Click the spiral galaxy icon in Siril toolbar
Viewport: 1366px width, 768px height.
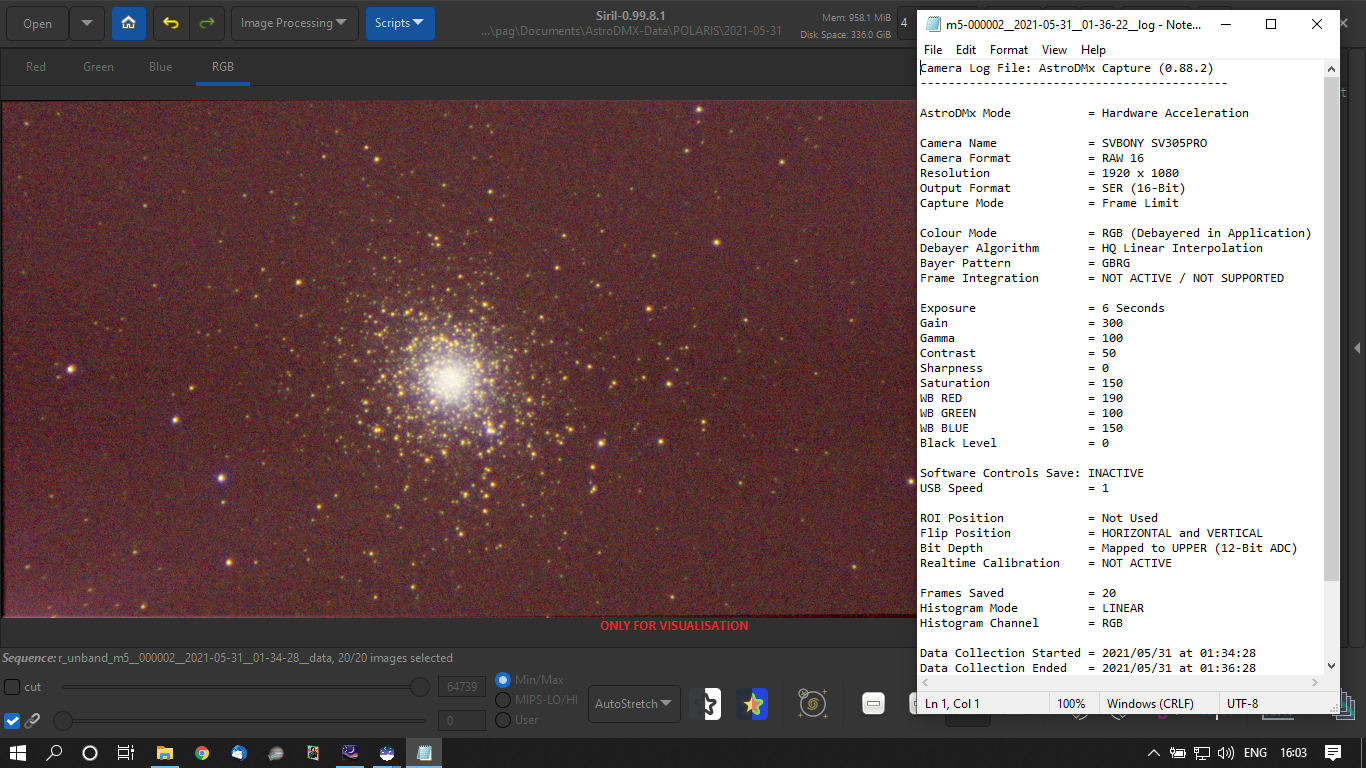tap(812, 704)
